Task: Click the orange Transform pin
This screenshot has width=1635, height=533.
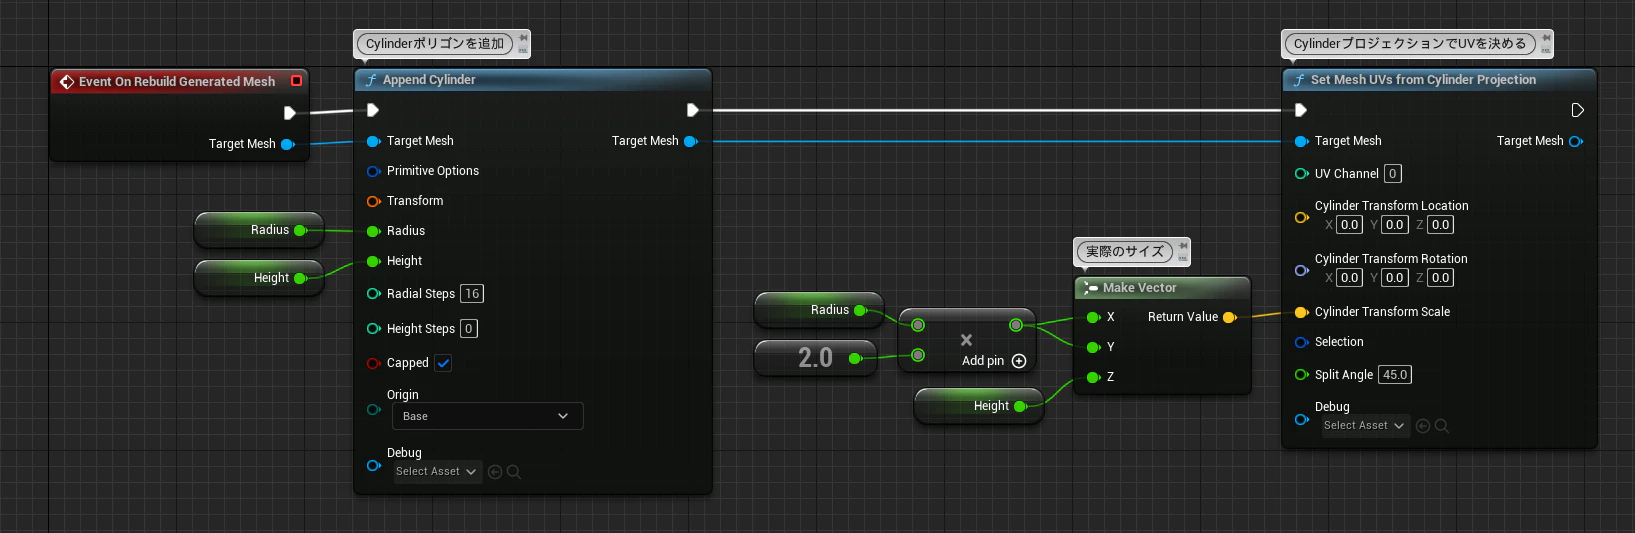Action: tap(374, 202)
